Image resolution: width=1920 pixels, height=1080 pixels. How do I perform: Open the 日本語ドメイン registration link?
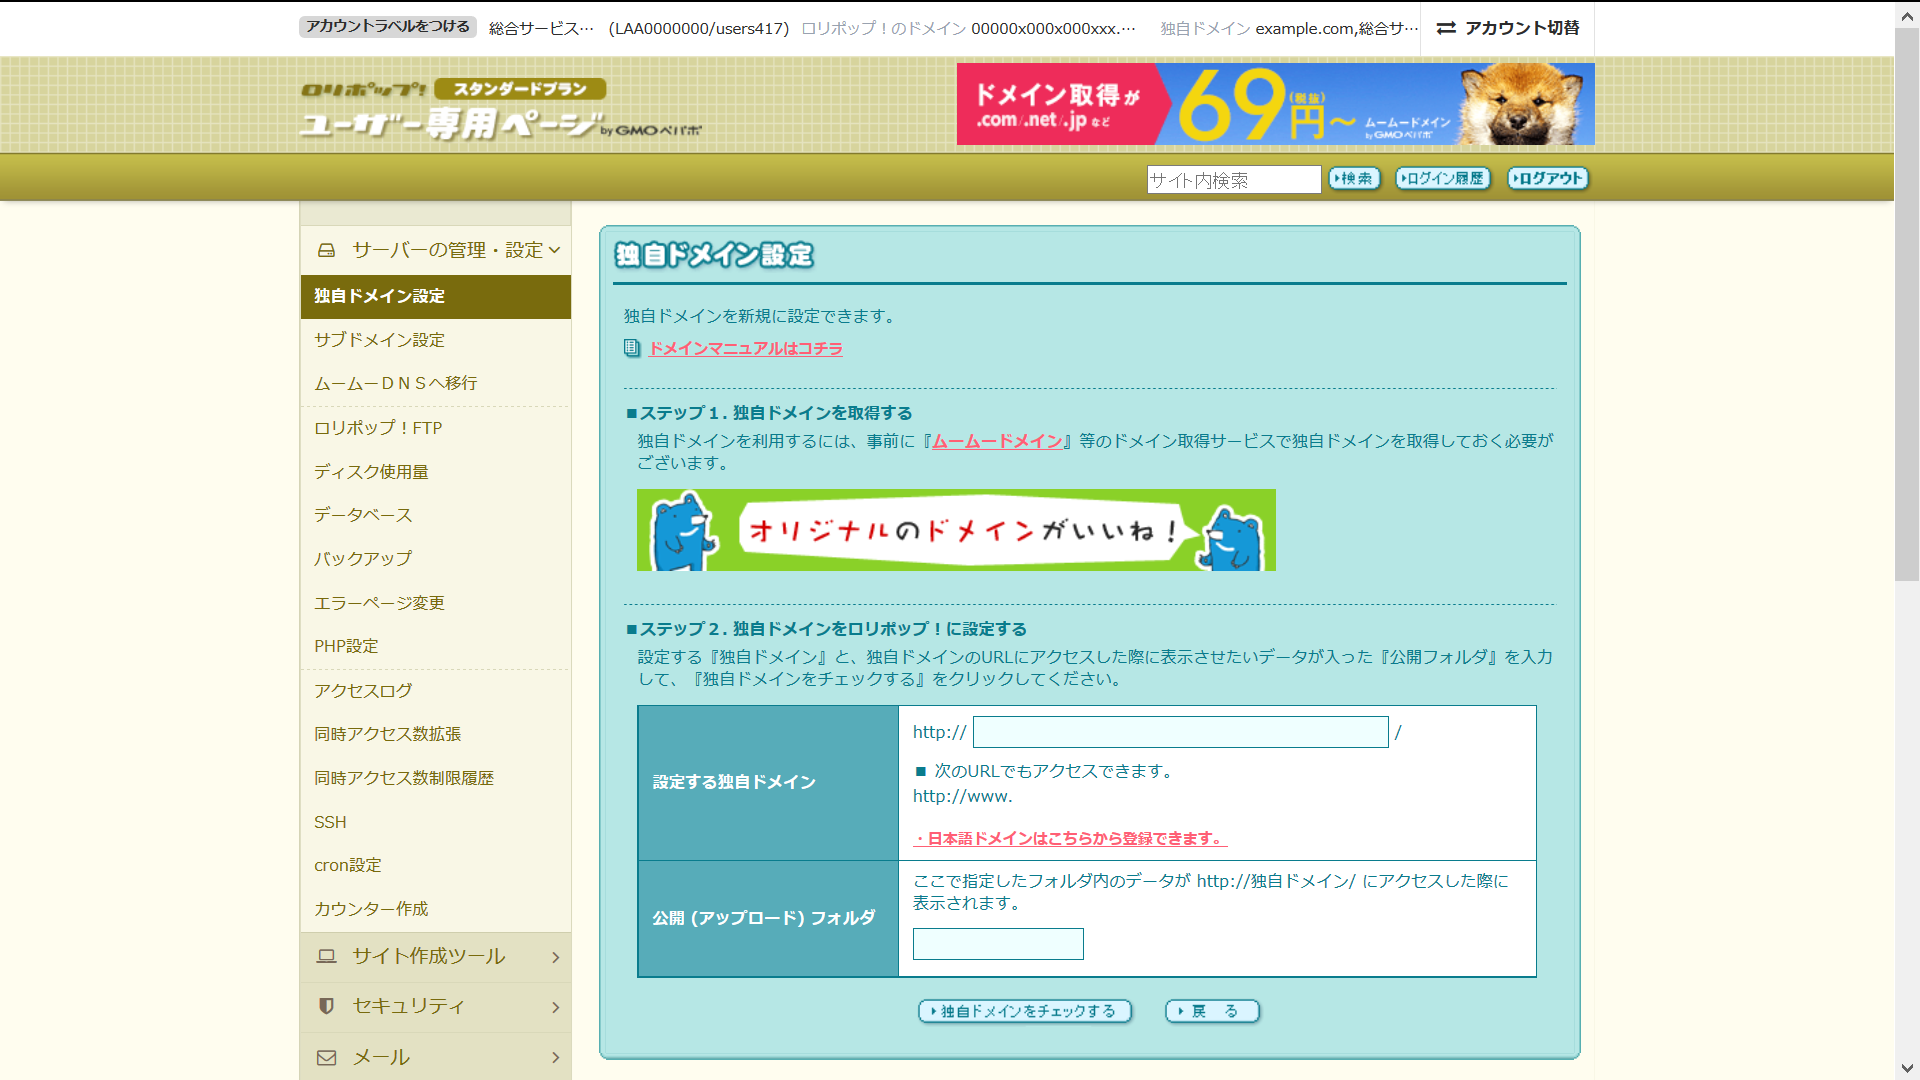1070,838
